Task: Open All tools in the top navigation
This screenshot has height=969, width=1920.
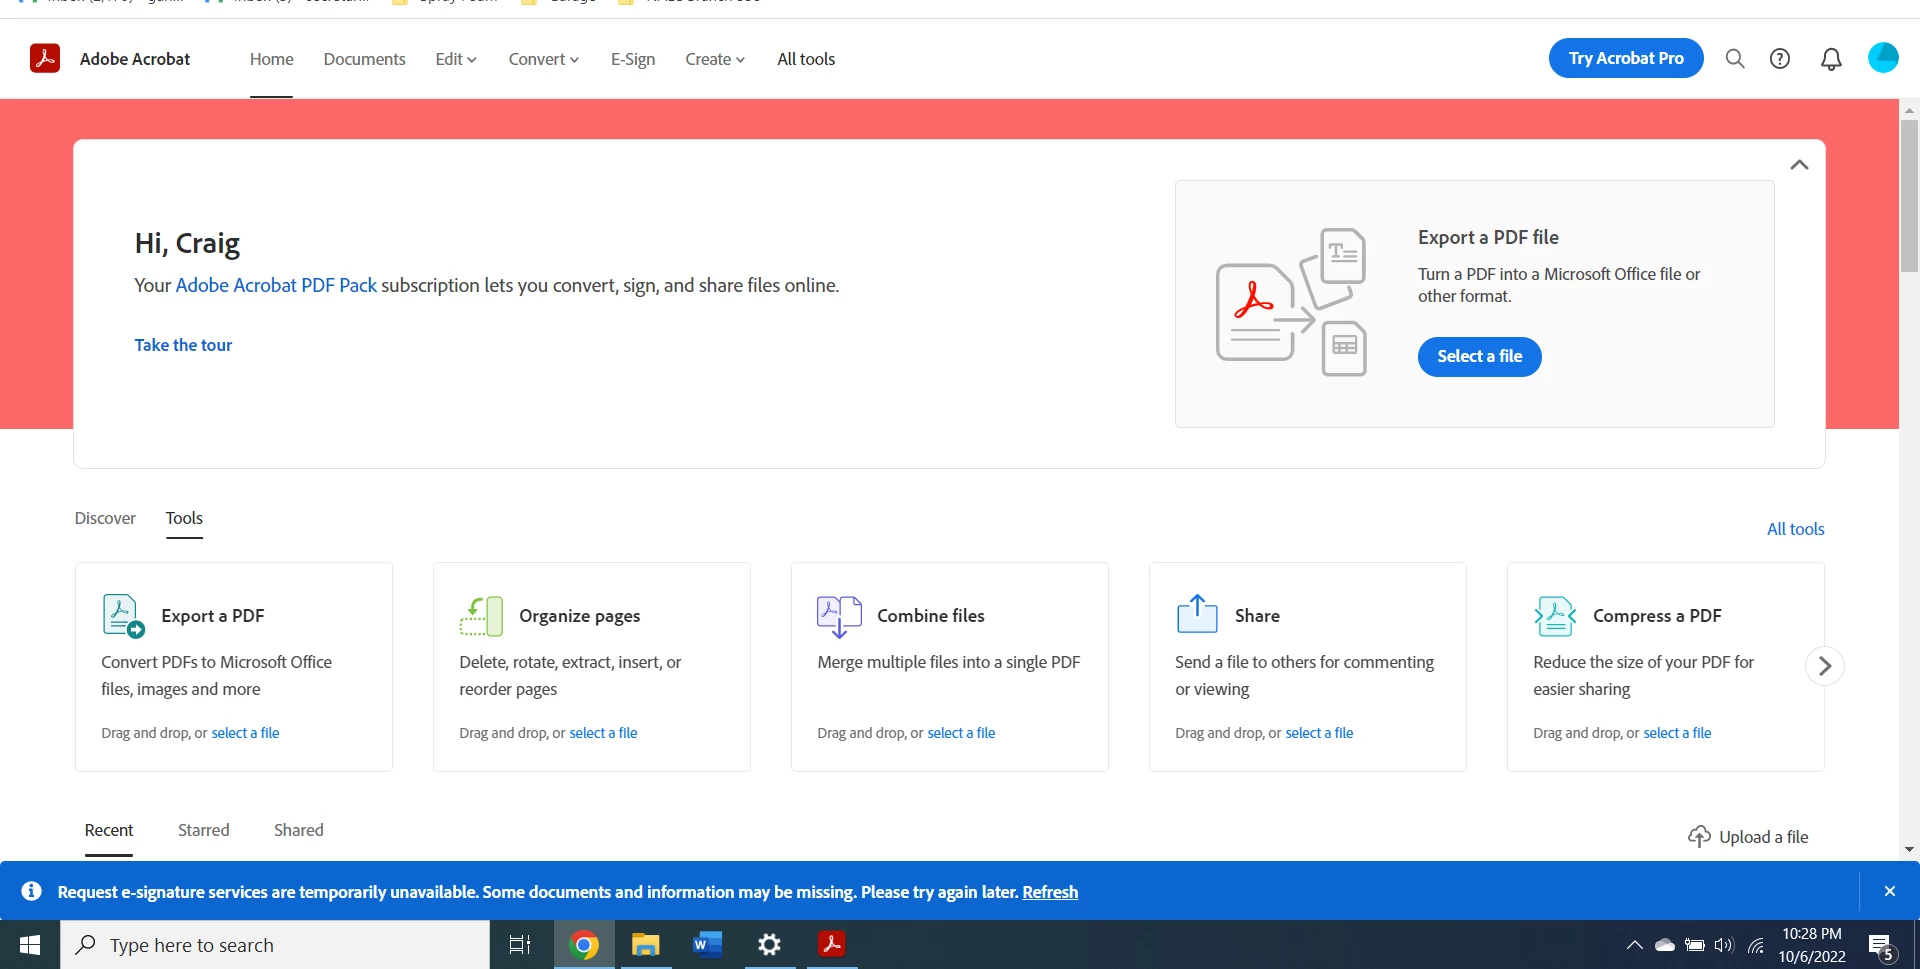Action: coord(806,59)
